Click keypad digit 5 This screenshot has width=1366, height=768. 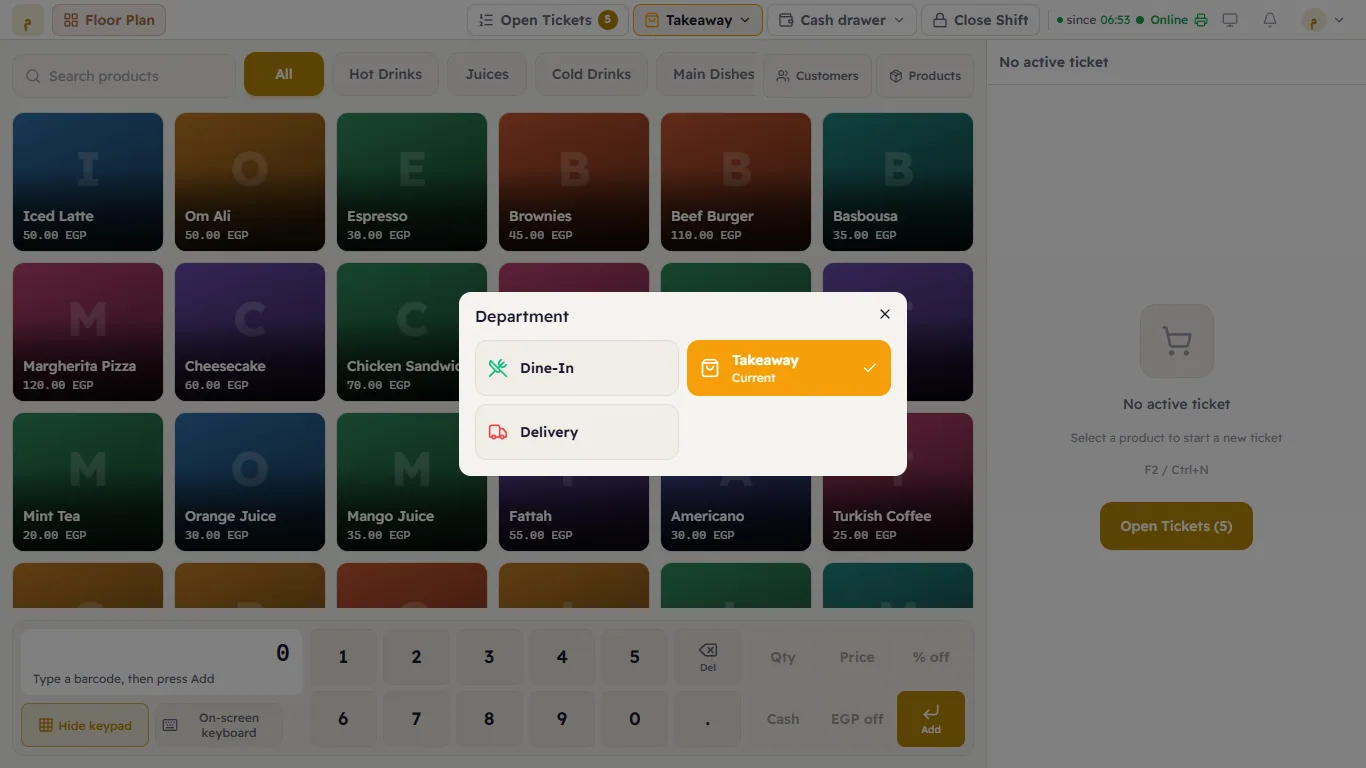[635, 657]
